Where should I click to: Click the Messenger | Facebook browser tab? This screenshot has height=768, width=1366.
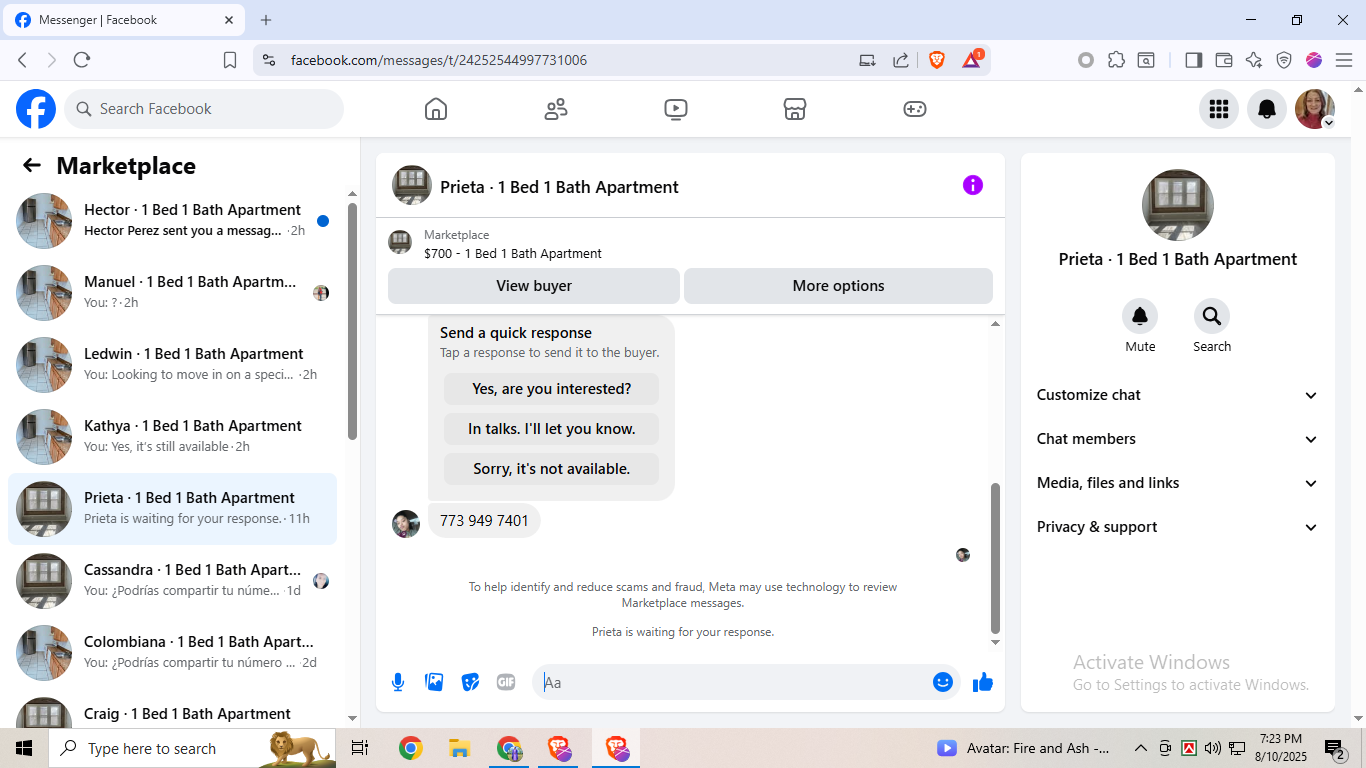[x=122, y=20]
